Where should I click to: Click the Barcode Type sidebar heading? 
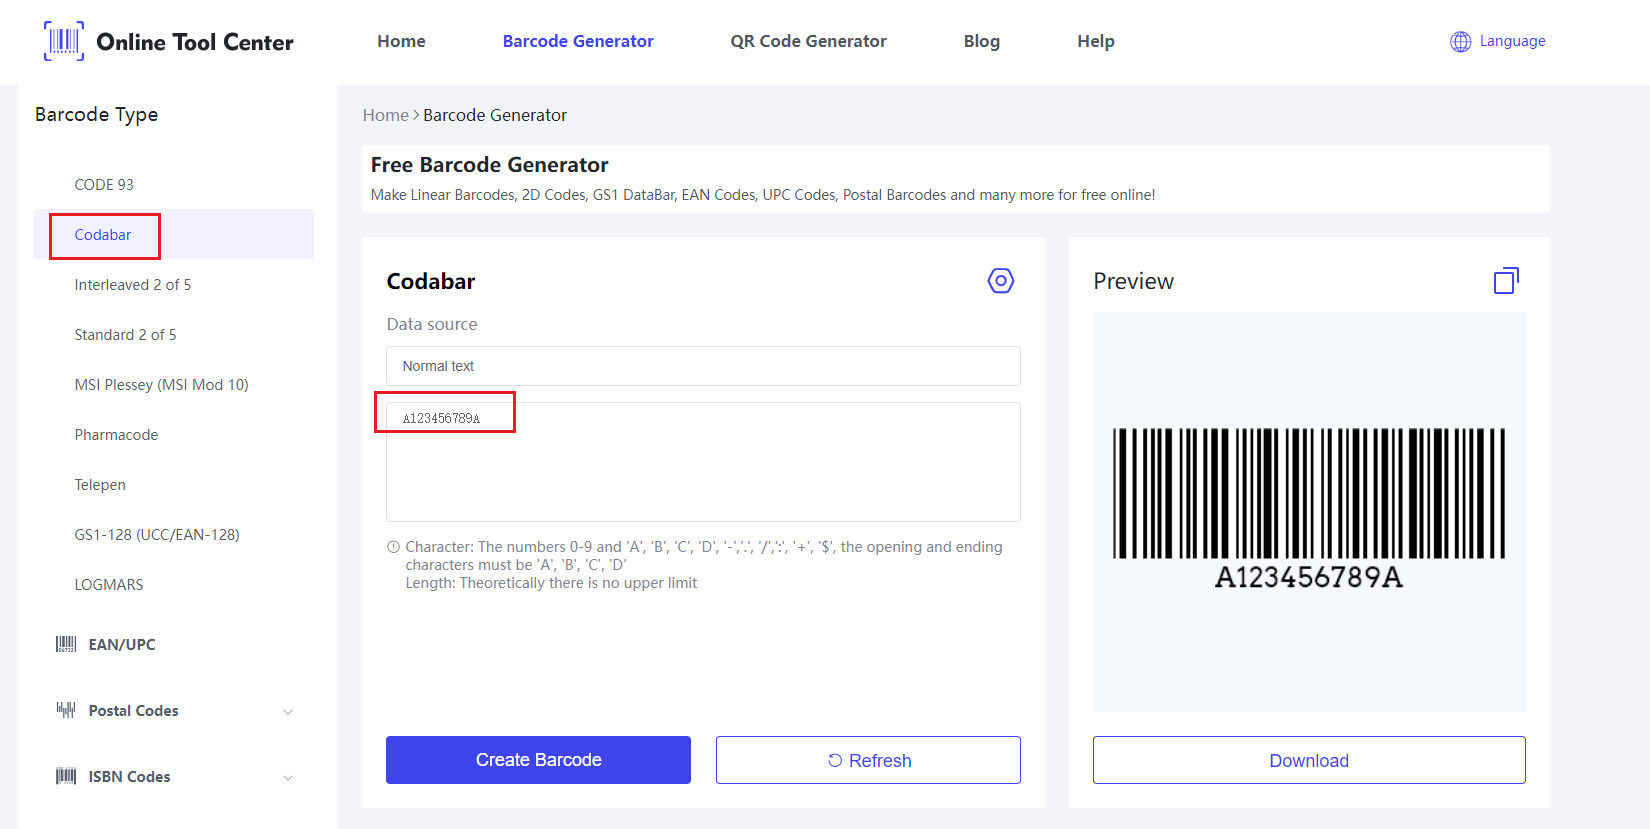(96, 115)
